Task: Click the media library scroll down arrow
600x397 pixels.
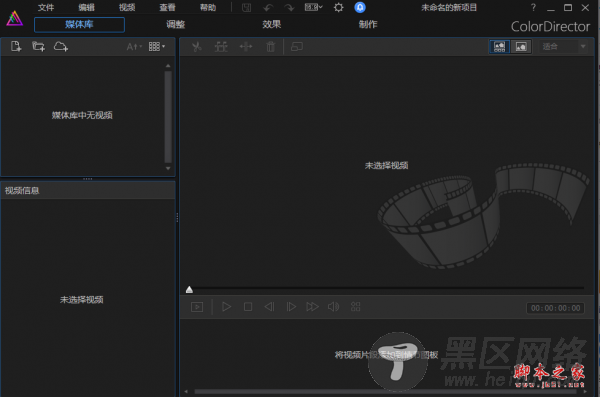Action: [168, 168]
